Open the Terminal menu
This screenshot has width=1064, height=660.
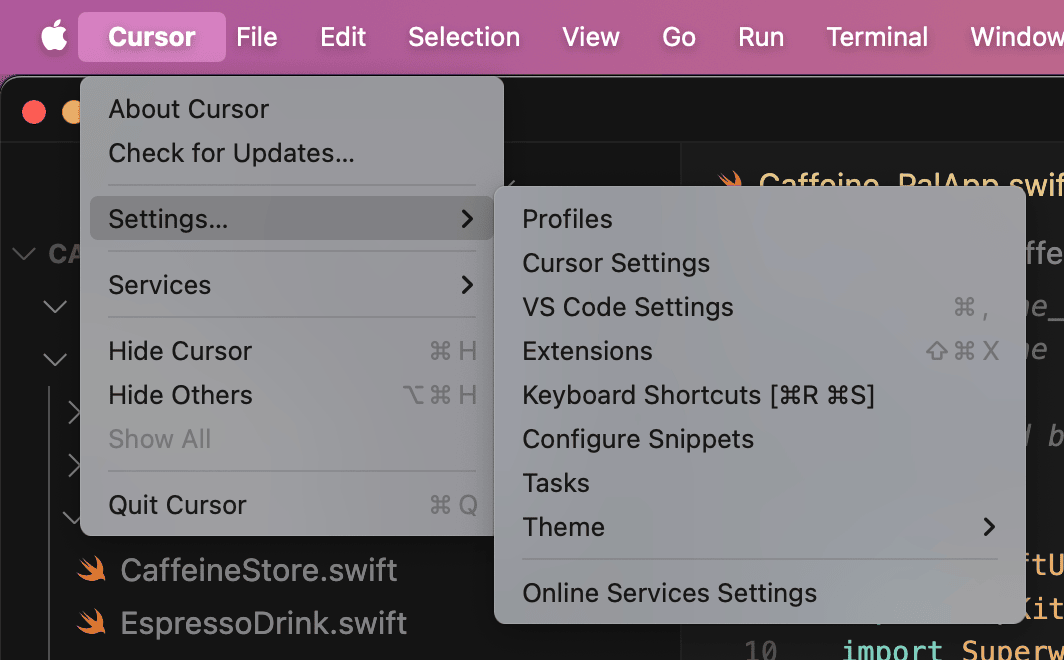(x=877, y=37)
